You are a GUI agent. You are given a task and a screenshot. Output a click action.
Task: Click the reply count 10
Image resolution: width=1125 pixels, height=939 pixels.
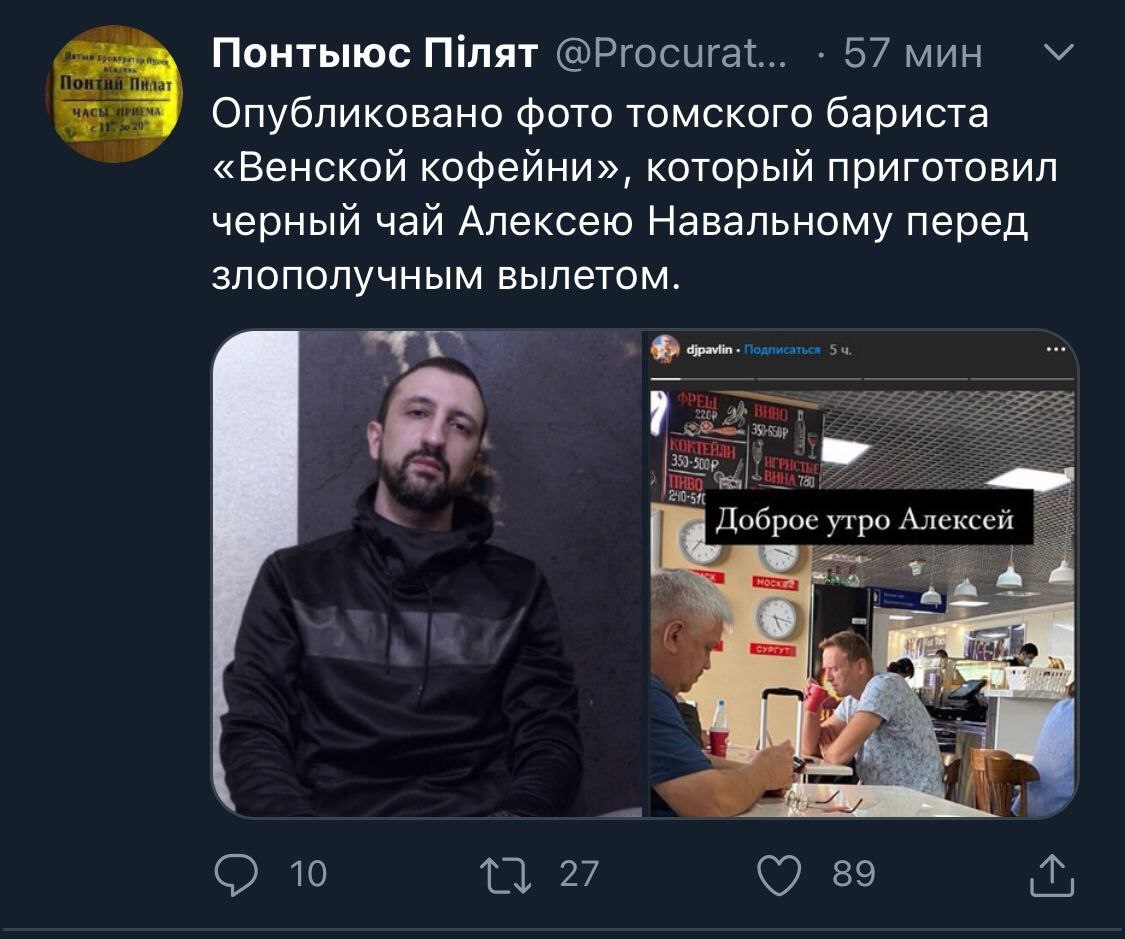pyautogui.click(x=309, y=874)
